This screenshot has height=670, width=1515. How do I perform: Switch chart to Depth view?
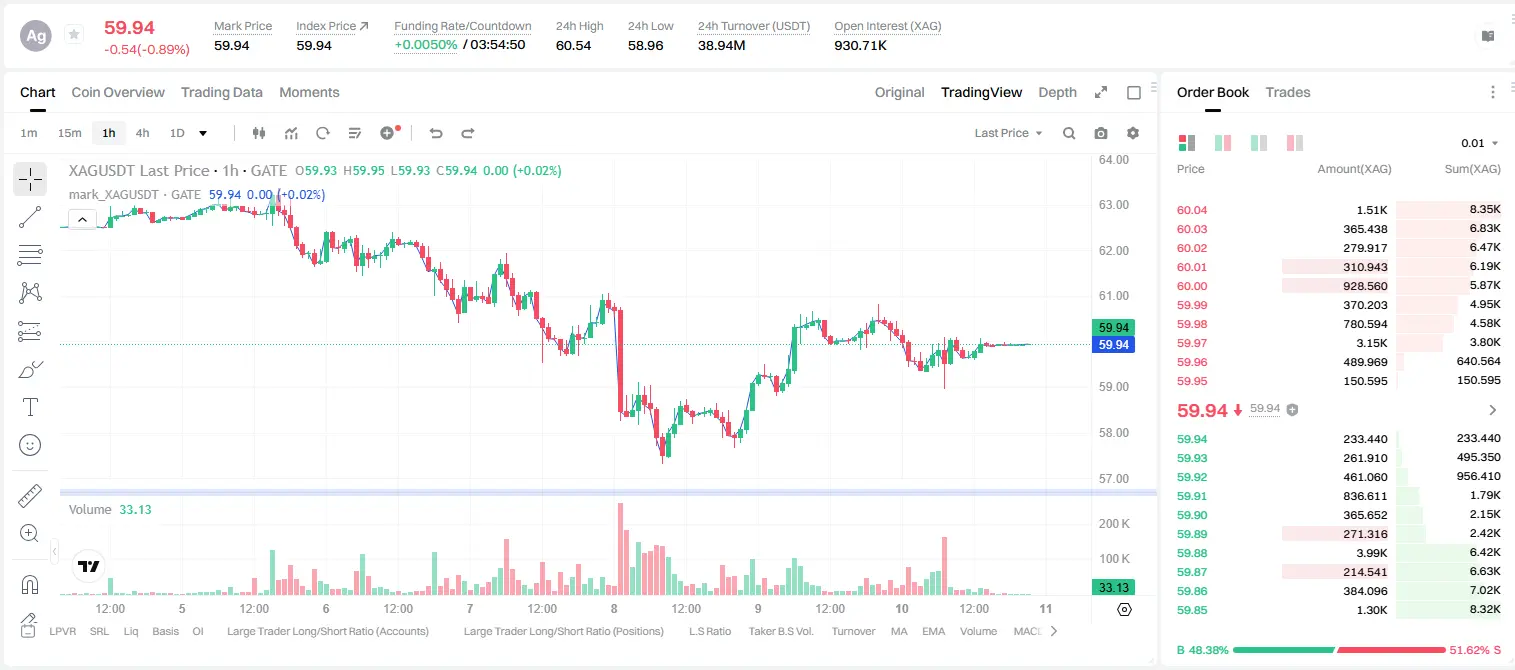1057,92
